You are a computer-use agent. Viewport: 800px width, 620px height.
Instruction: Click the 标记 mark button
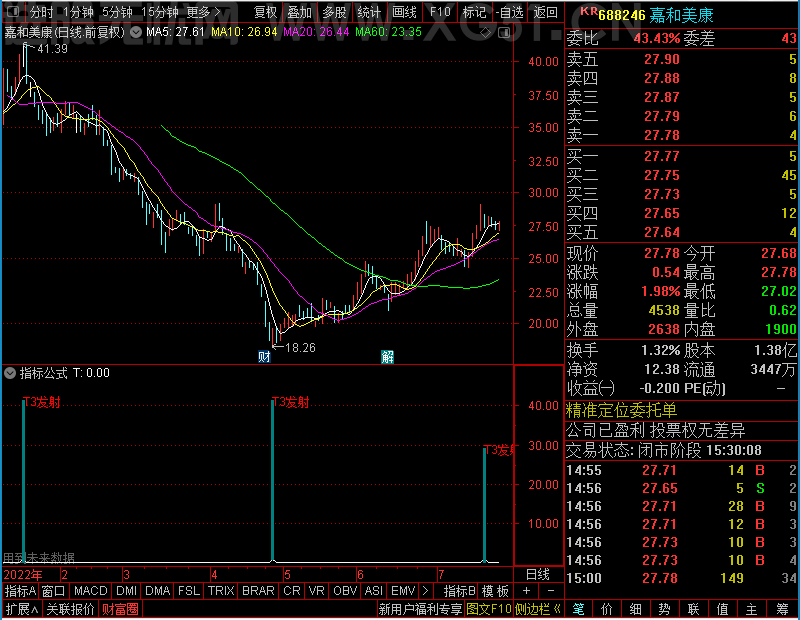pyautogui.click(x=474, y=12)
